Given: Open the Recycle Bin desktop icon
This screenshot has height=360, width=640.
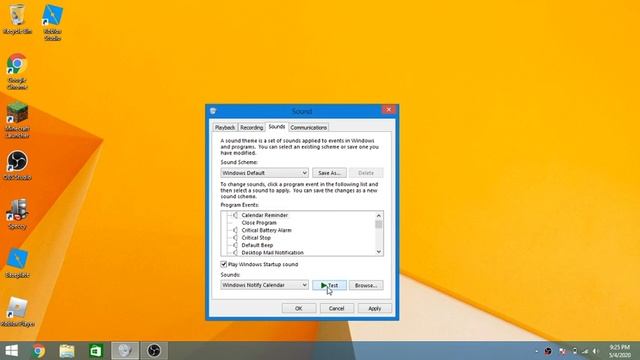Looking at the screenshot, I should (x=17, y=19).
